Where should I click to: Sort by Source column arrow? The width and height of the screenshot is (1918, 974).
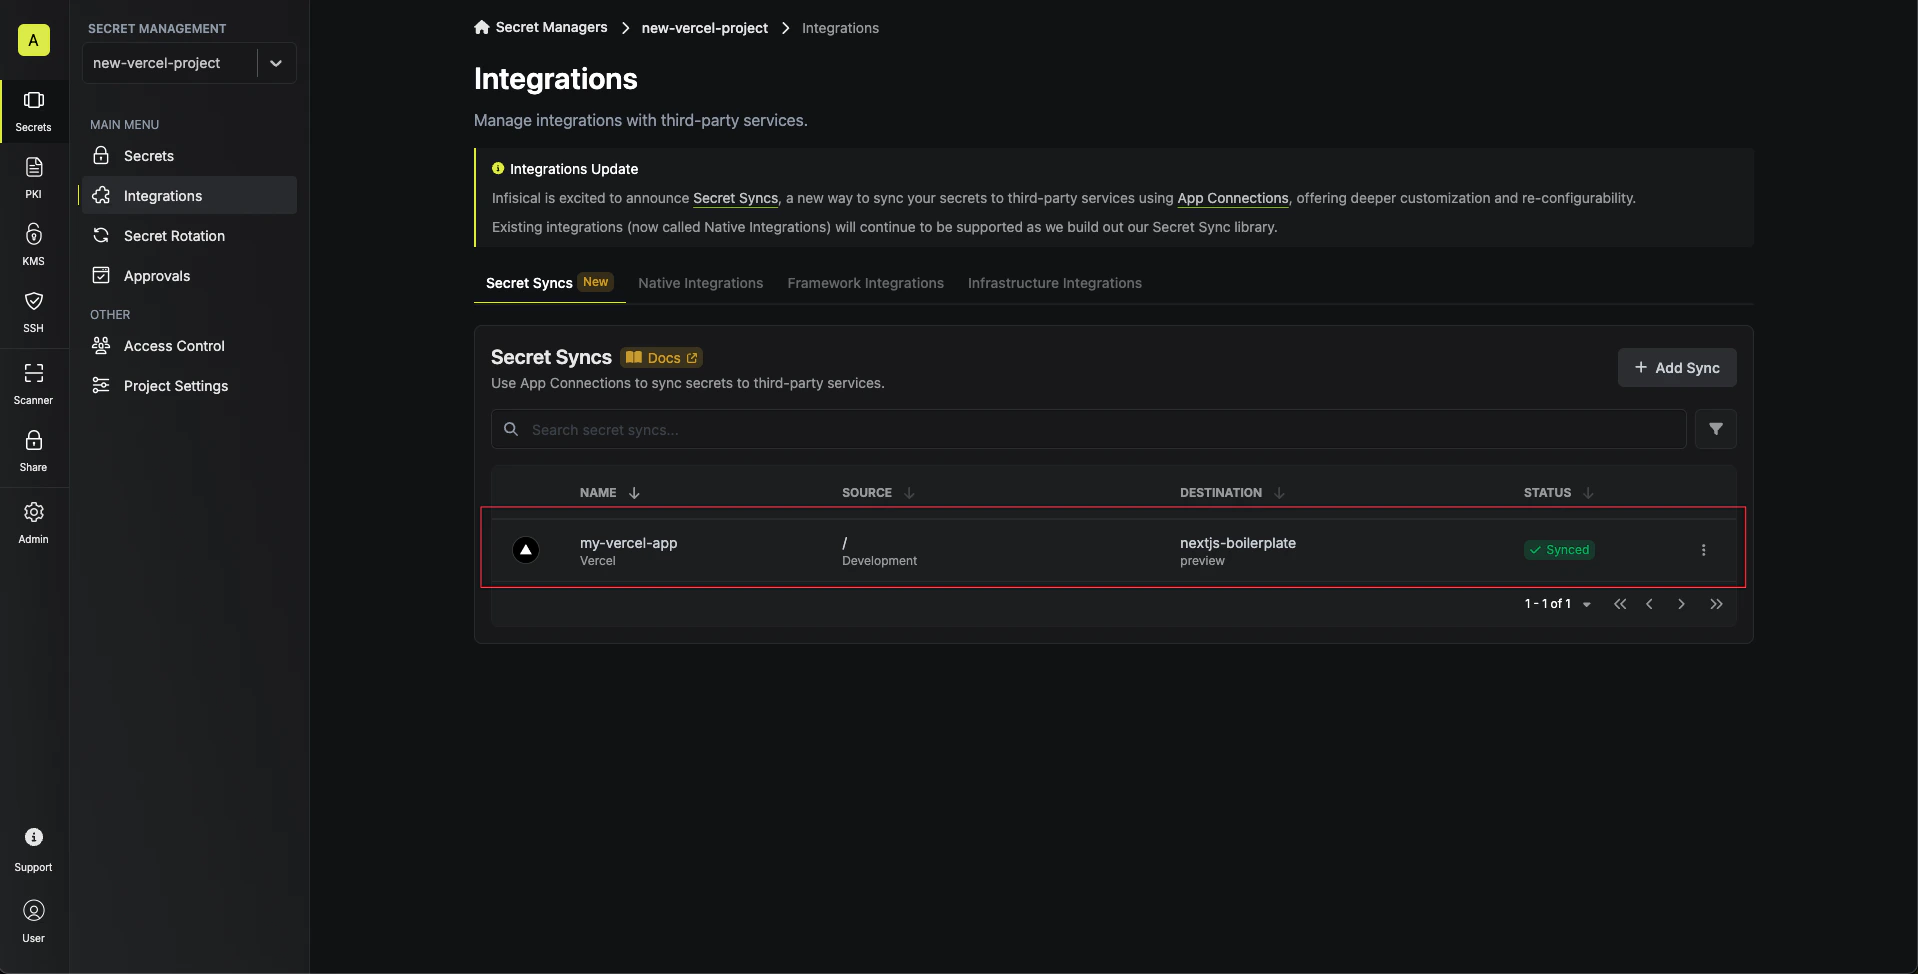coord(909,493)
